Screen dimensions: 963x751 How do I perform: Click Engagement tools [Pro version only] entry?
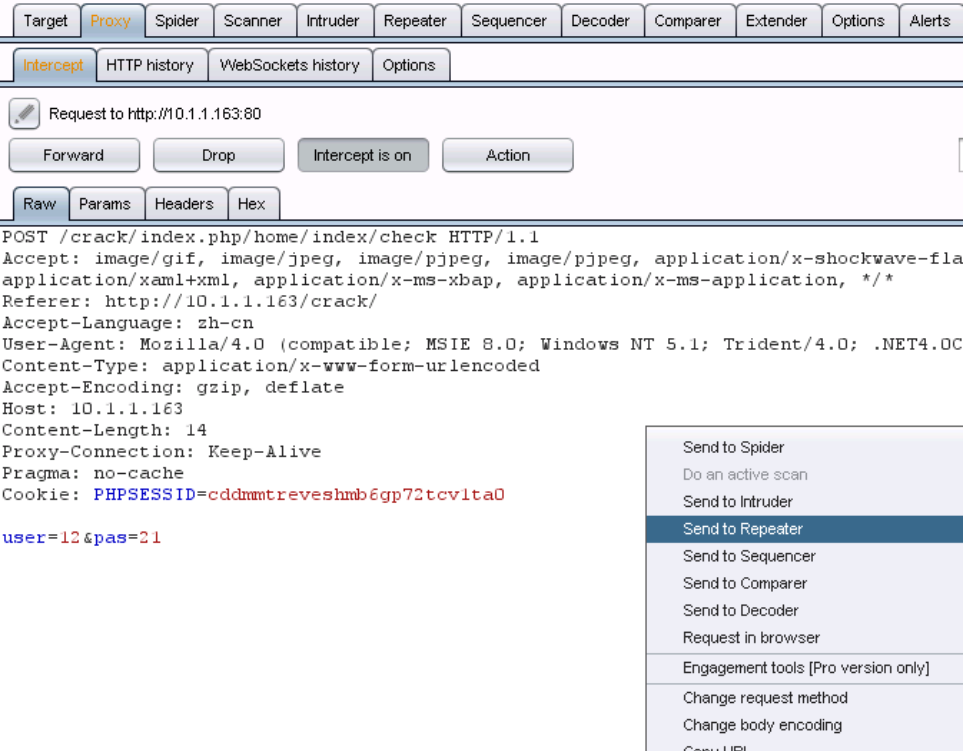pyautogui.click(x=805, y=668)
